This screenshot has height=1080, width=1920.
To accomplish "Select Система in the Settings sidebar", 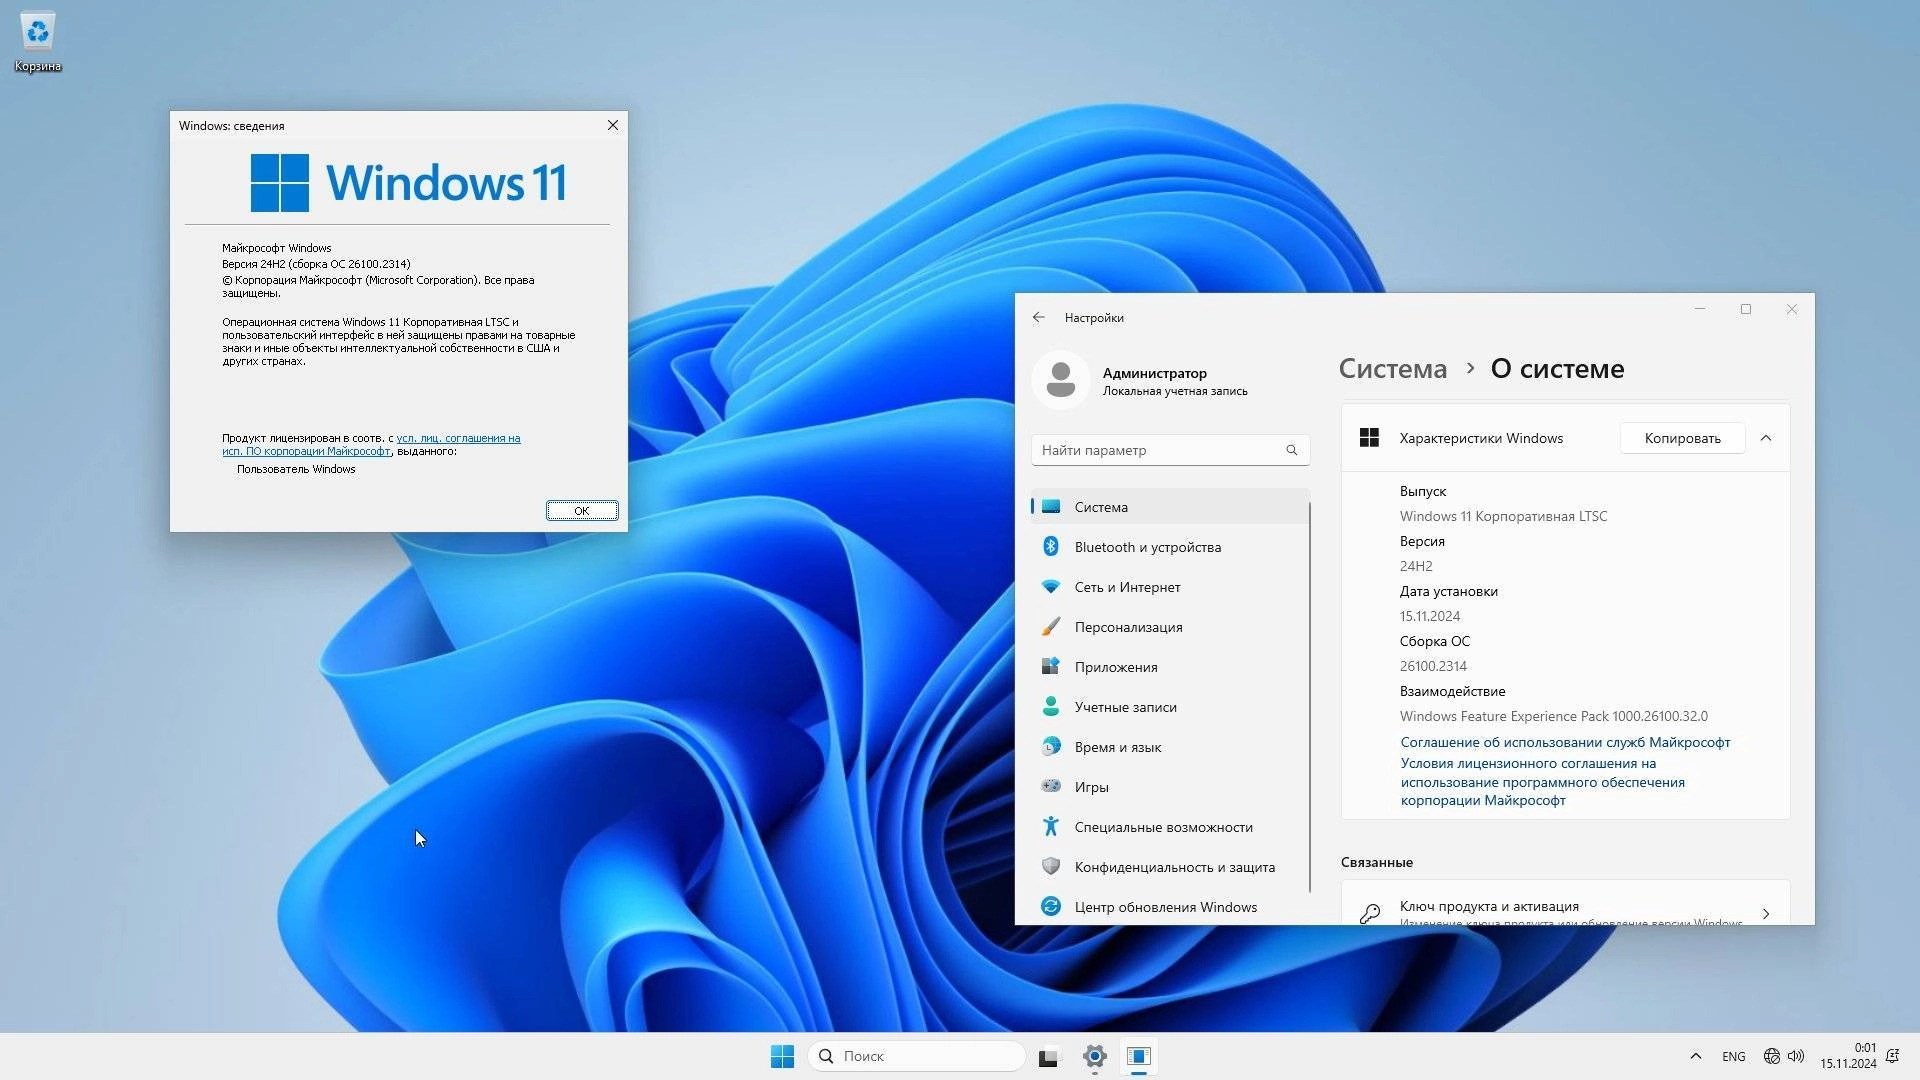I will [x=1170, y=506].
